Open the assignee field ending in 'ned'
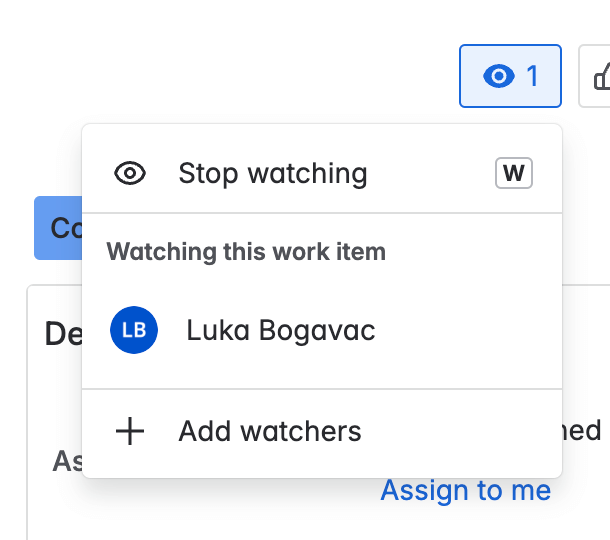Image resolution: width=610 pixels, height=540 pixels. point(584,430)
